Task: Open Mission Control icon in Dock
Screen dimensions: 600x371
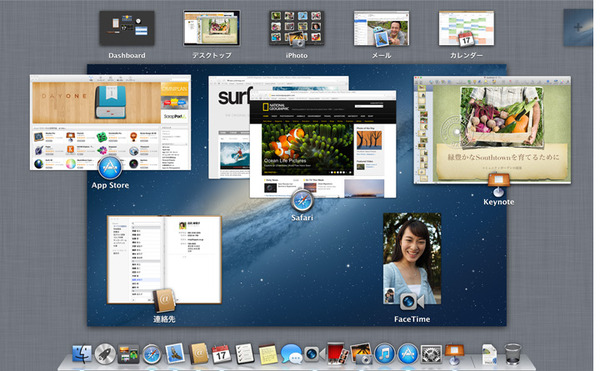Action: tap(129, 354)
